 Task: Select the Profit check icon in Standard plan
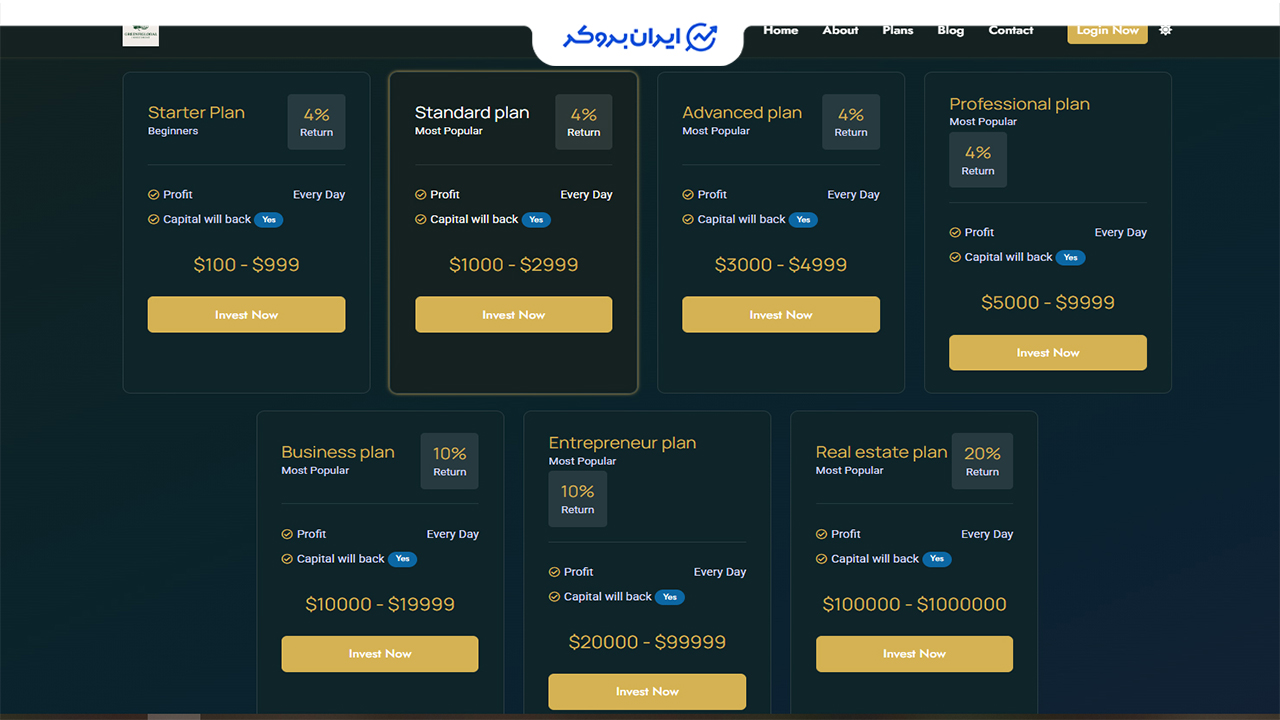pos(421,195)
